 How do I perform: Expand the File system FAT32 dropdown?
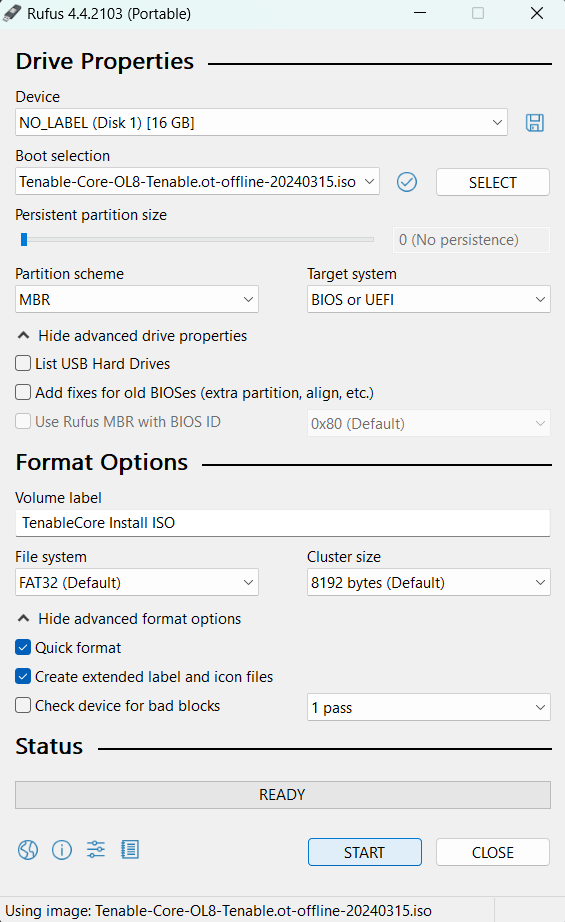pos(136,582)
